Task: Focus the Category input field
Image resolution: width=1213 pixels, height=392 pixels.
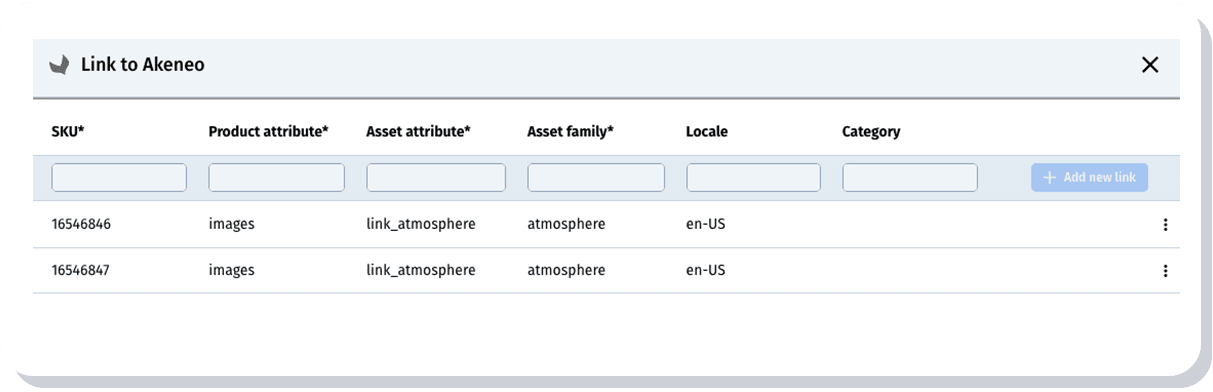Action: (x=910, y=178)
